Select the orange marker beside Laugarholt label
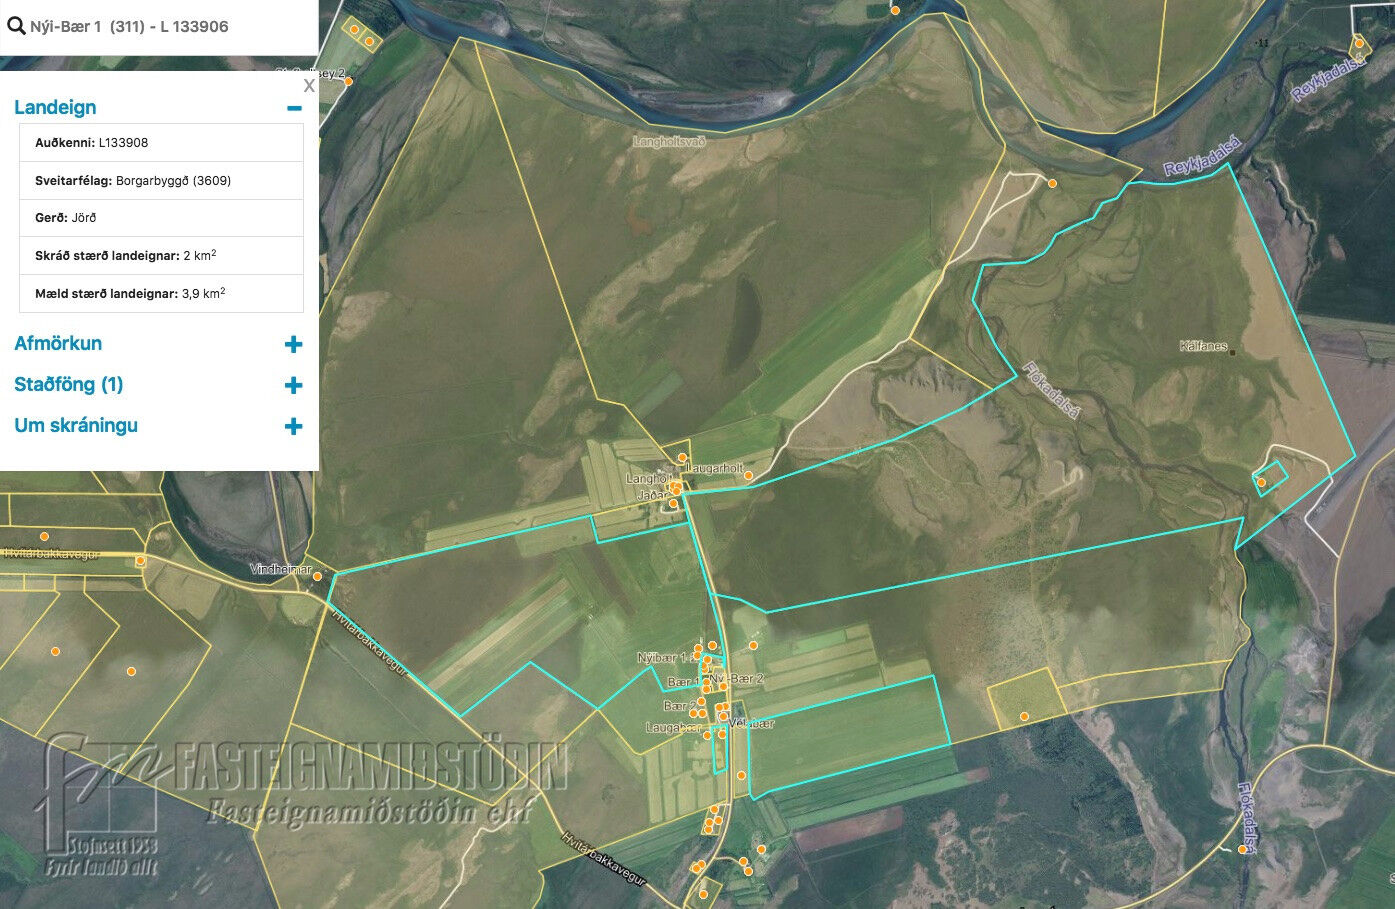 pyautogui.click(x=748, y=476)
